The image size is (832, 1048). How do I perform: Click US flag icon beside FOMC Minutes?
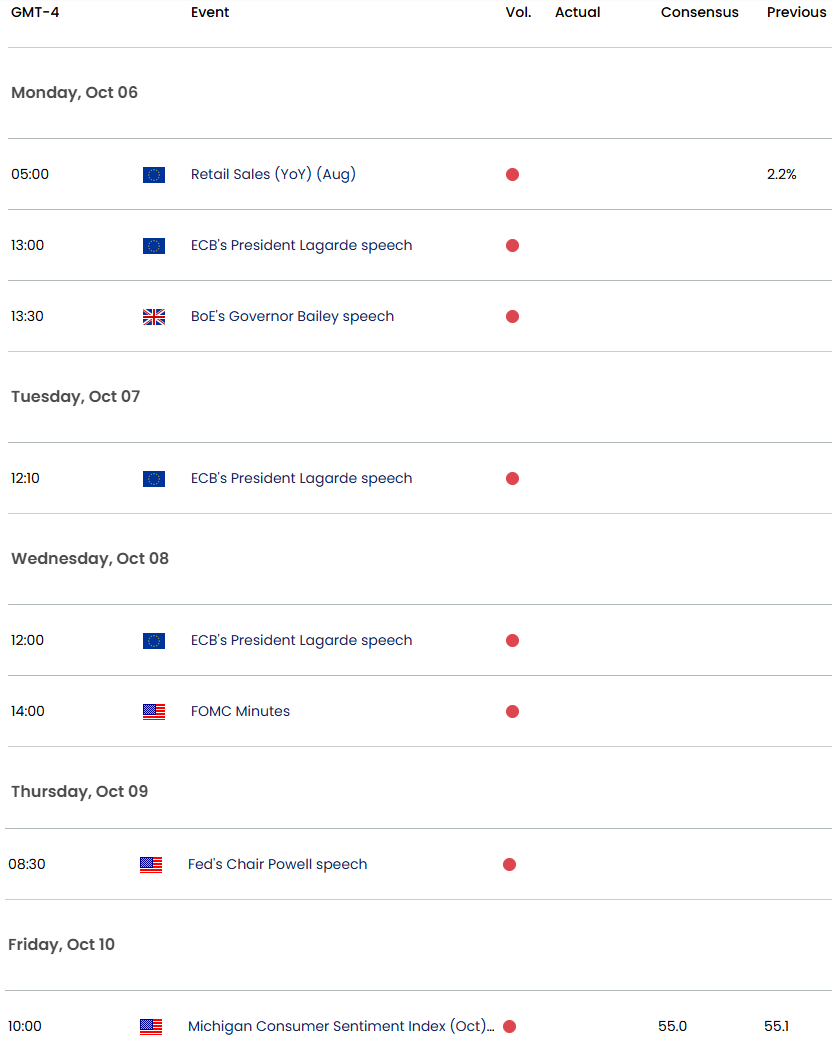(153, 712)
